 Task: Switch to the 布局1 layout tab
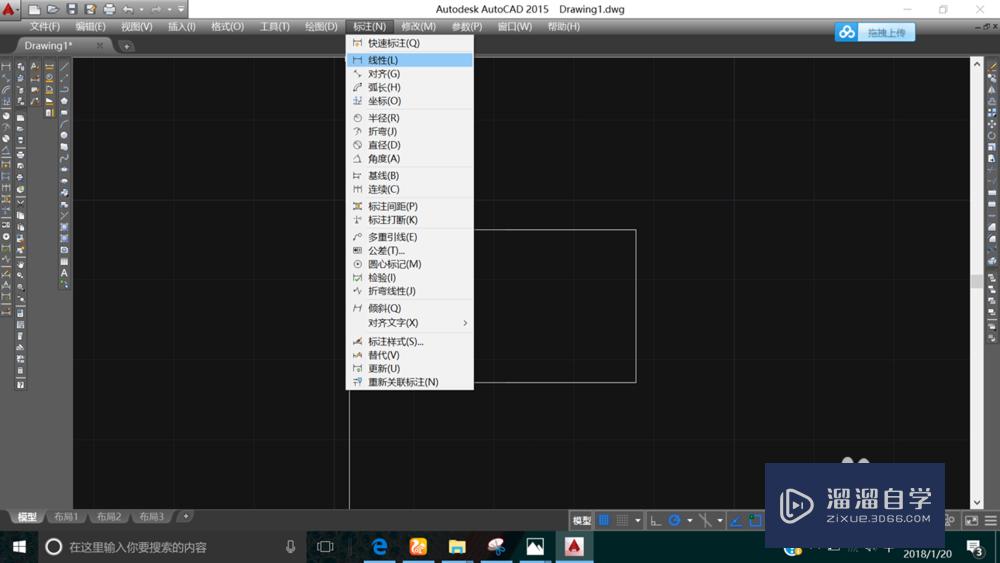pyautogui.click(x=66, y=516)
